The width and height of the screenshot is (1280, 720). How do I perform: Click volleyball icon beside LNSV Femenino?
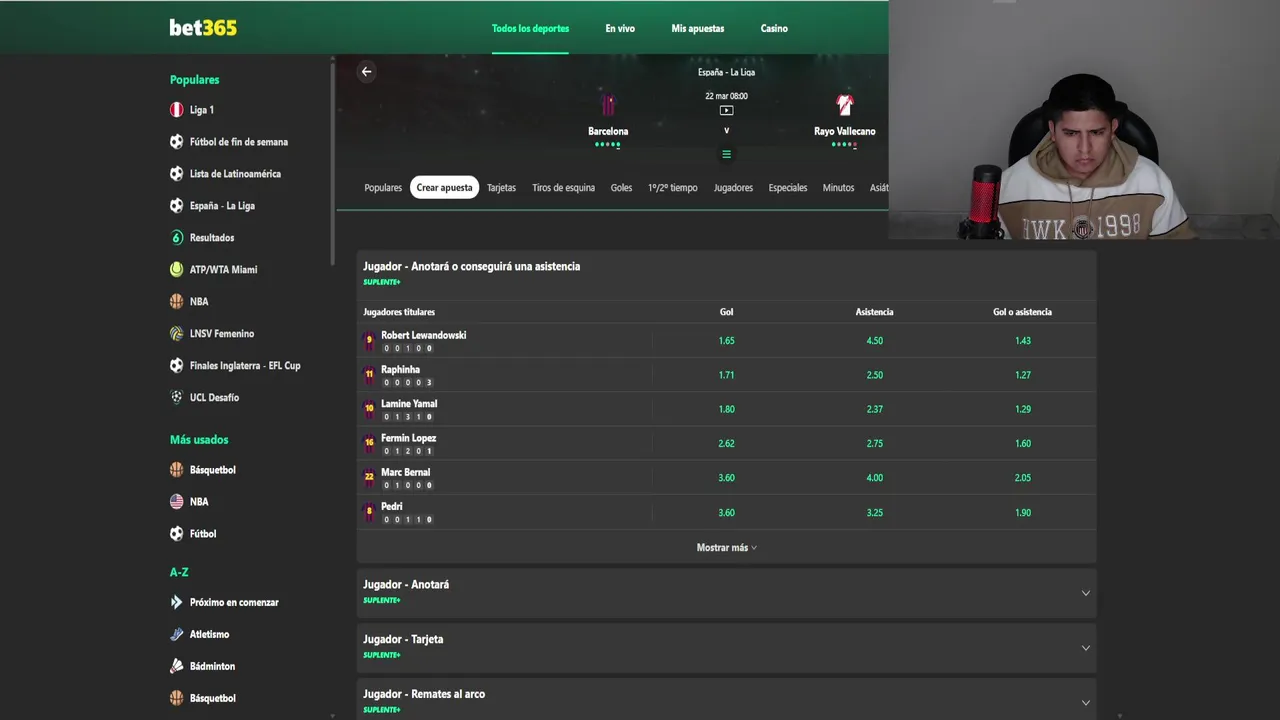(x=176, y=334)
